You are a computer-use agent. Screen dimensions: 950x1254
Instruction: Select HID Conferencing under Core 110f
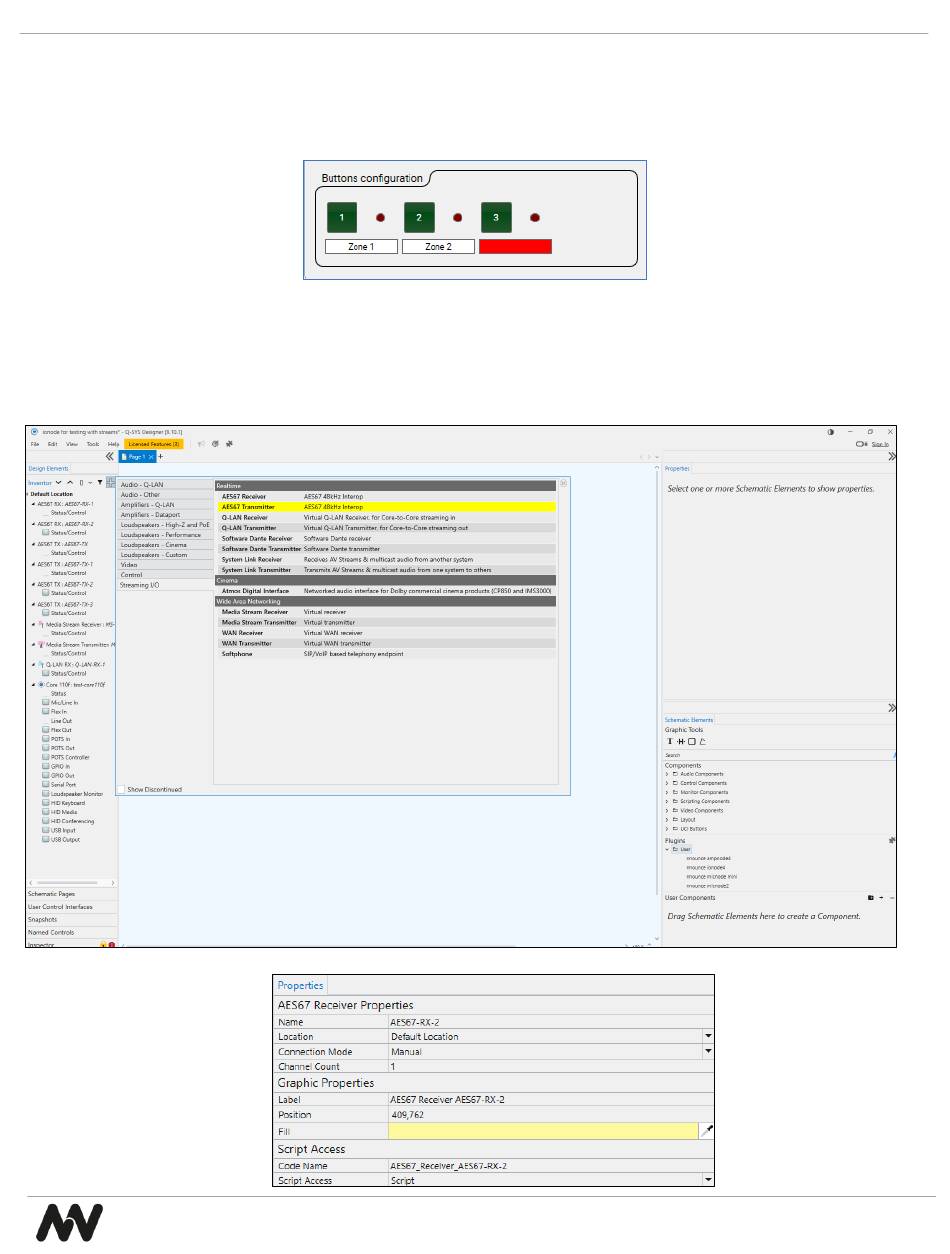72,821
